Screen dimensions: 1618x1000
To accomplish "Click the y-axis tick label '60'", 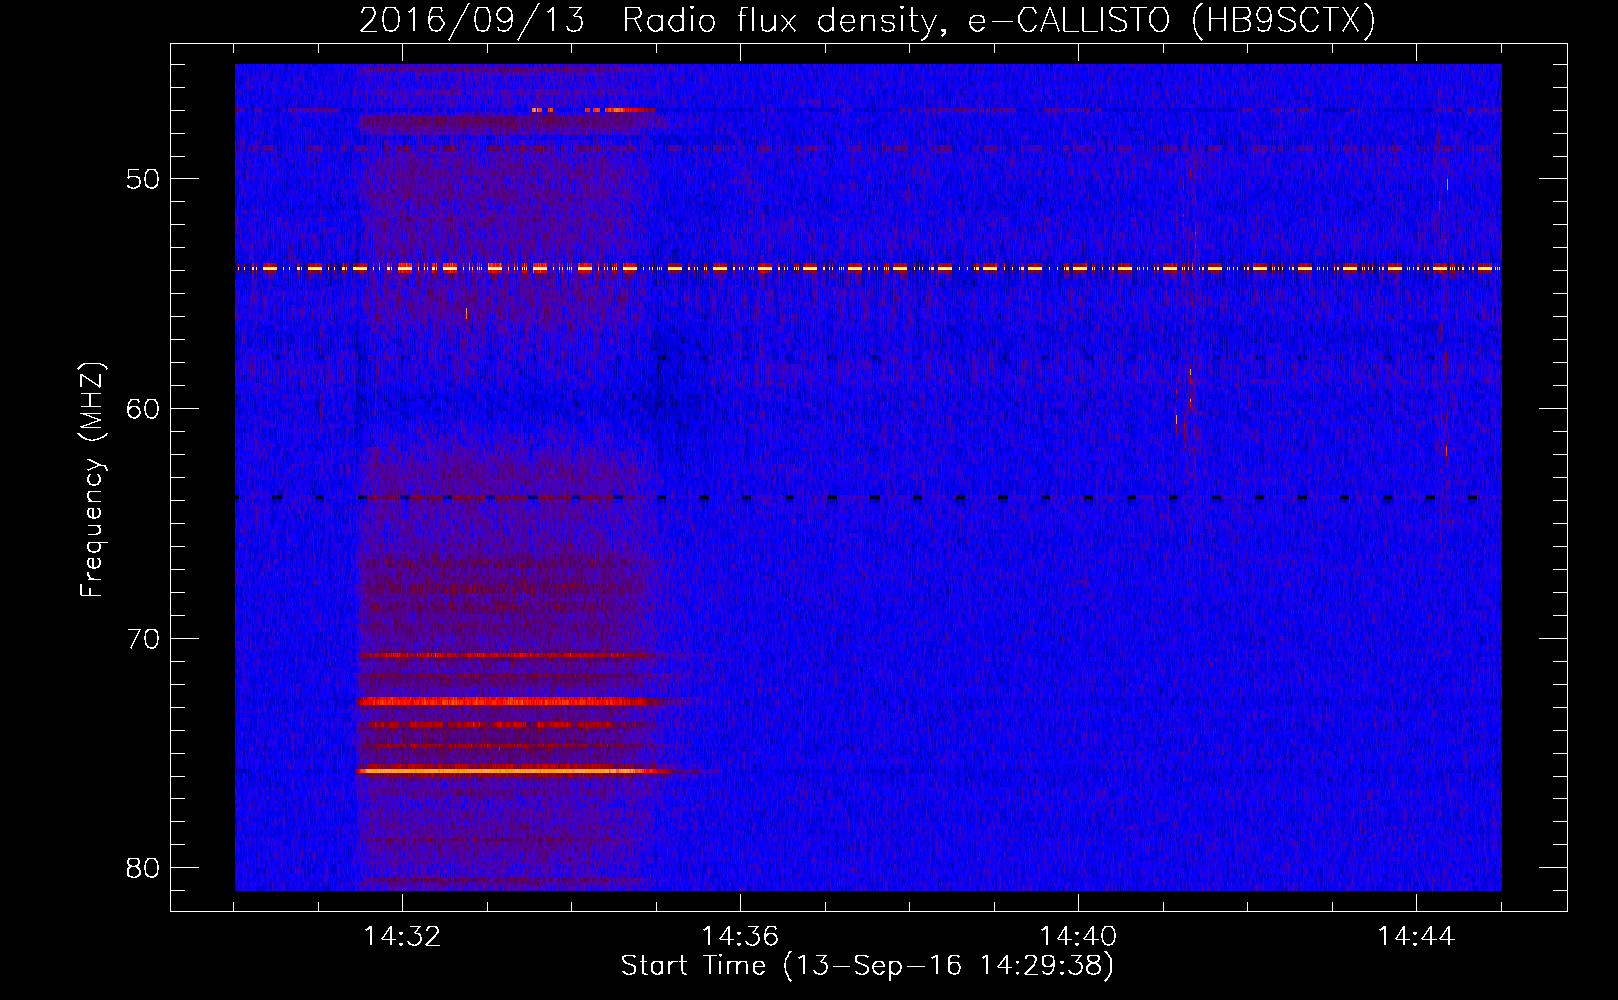I will [x=143, y=409].
